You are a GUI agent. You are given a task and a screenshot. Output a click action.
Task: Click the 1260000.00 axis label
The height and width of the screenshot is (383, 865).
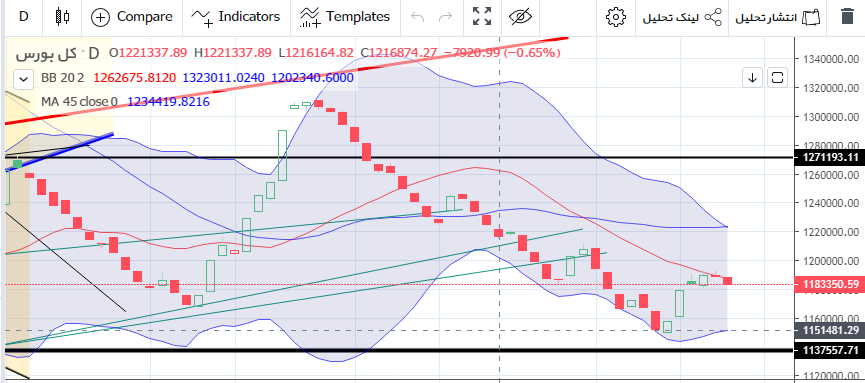pyautogui.click(x=832, y=175)
